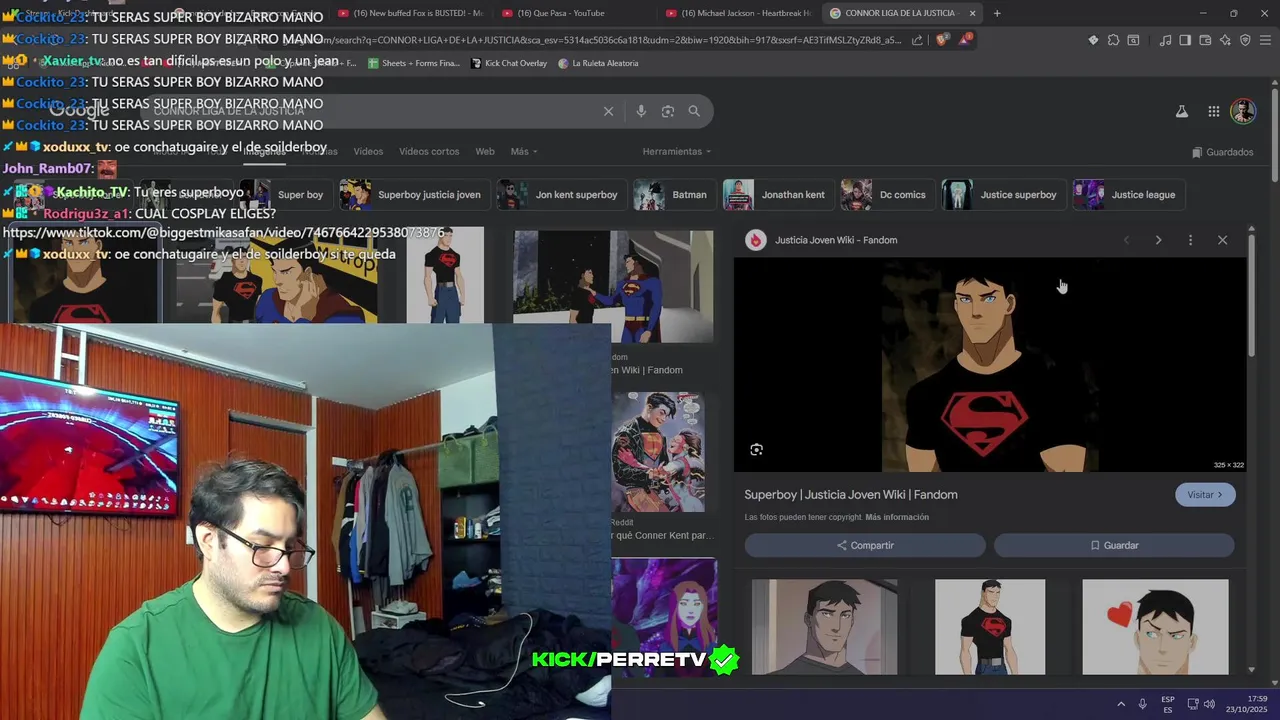The image size is (1280, 720).
Task: Select the Justice league chip
Action: tap(1129, 195)
